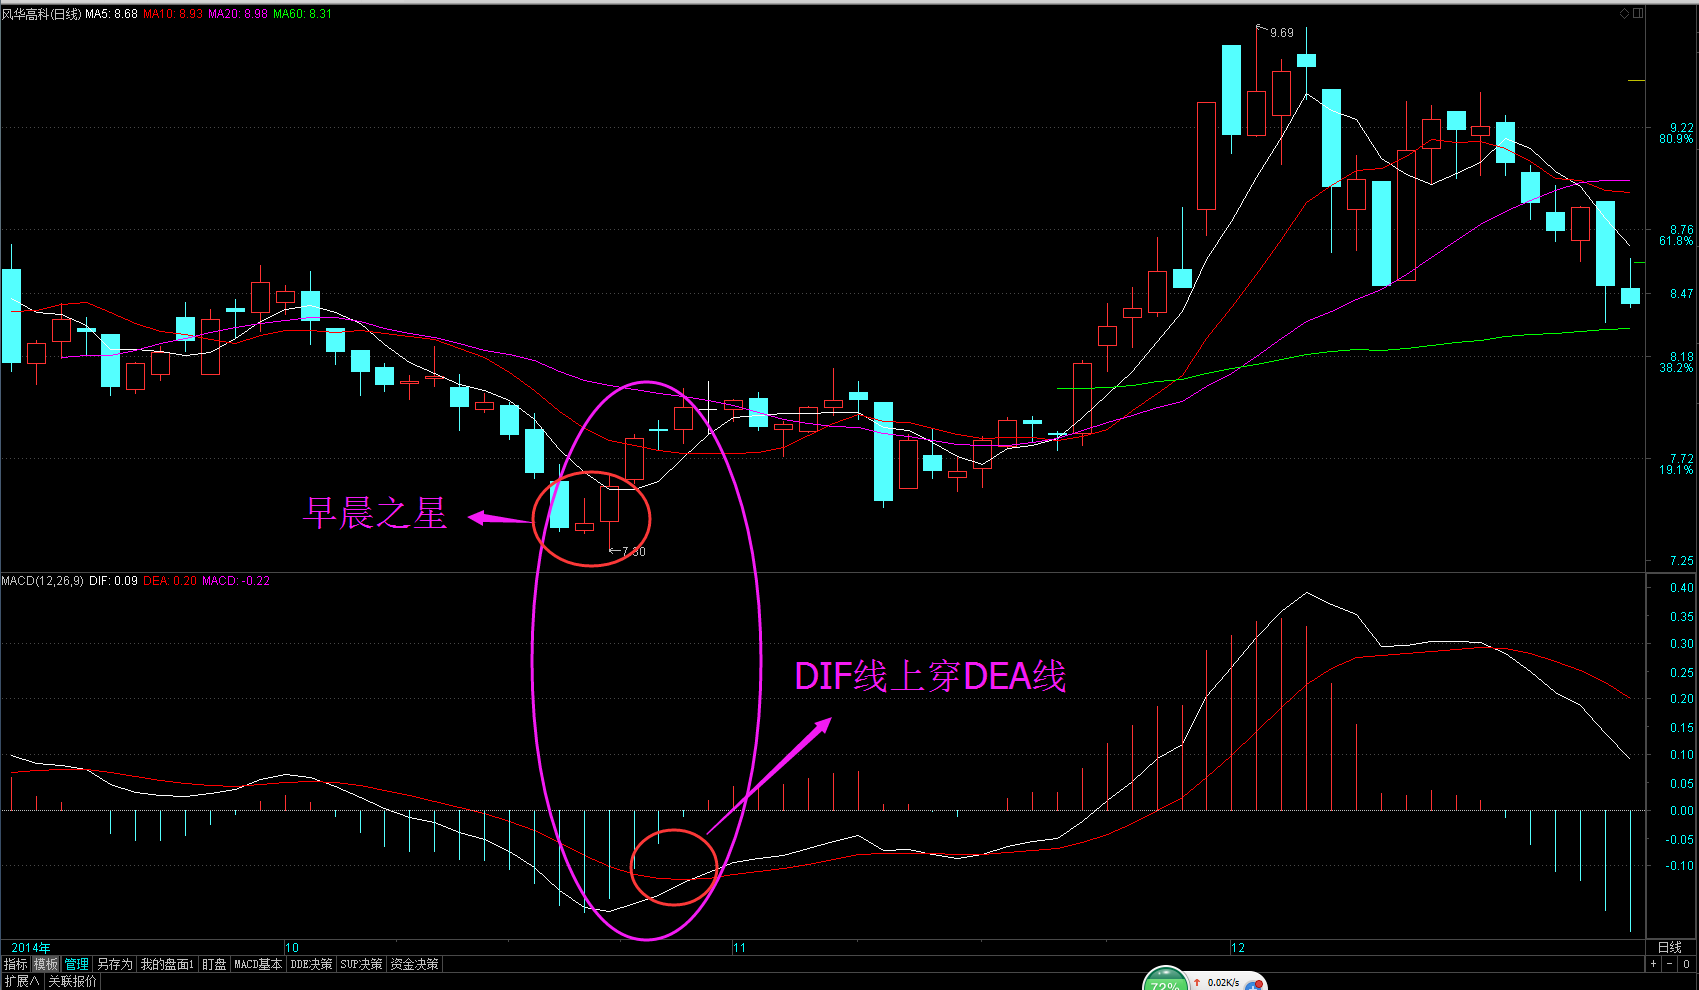This screenshot has width=1699, height=990.
Task: Open the 指标 indicator tab
Action: [x=15, y=964]
